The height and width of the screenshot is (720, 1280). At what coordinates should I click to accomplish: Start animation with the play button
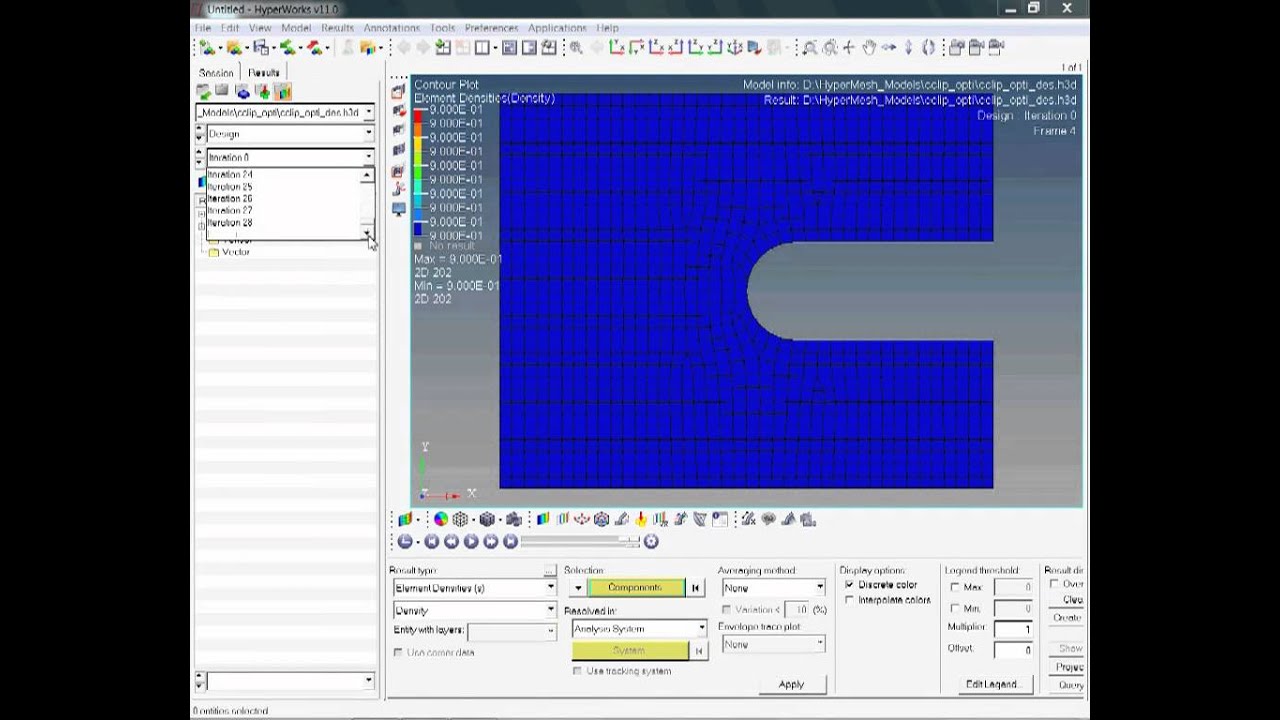[471, 541]
